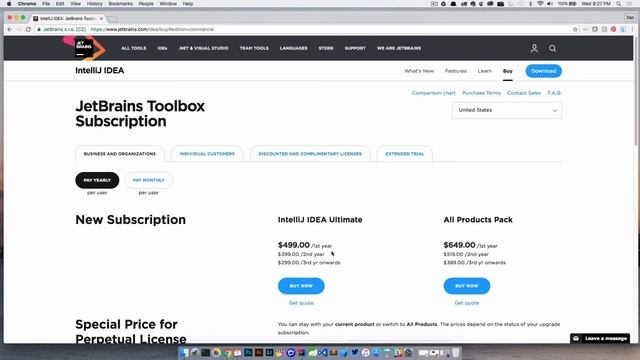Viewport: 640px width, 360px height.
Task: Open the Comparison chart link
Action: click(x=433, y=93)
